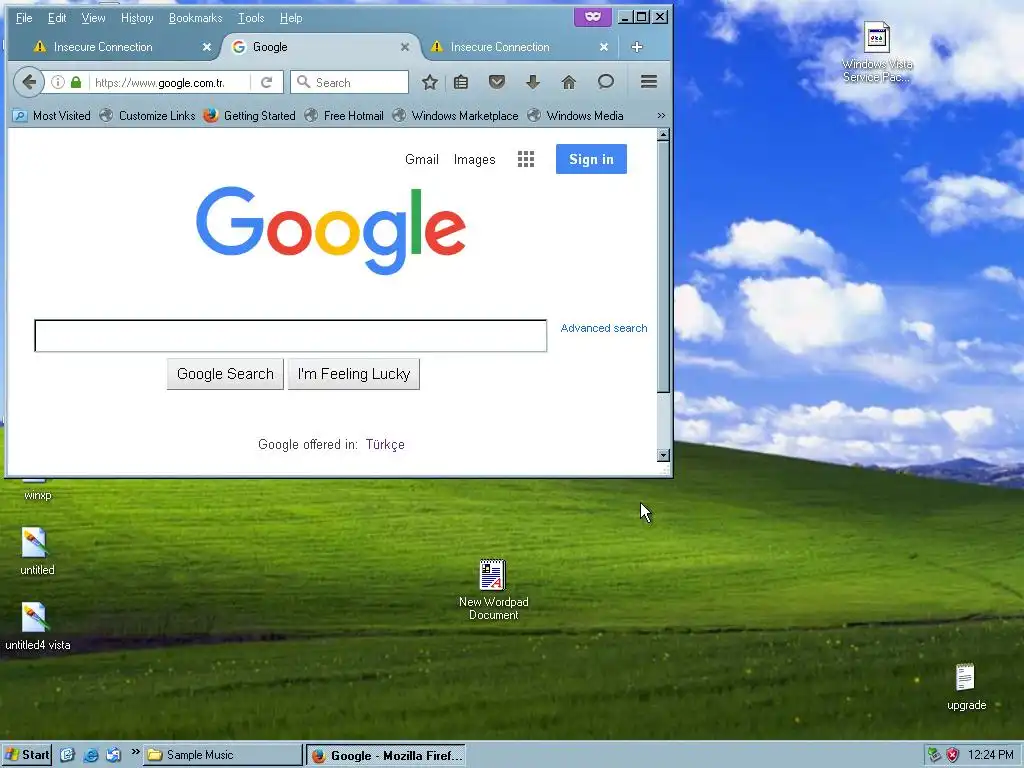Open the chat bubble Hello icon
Screen dimensions: 1024x768
tap(605, 82)
